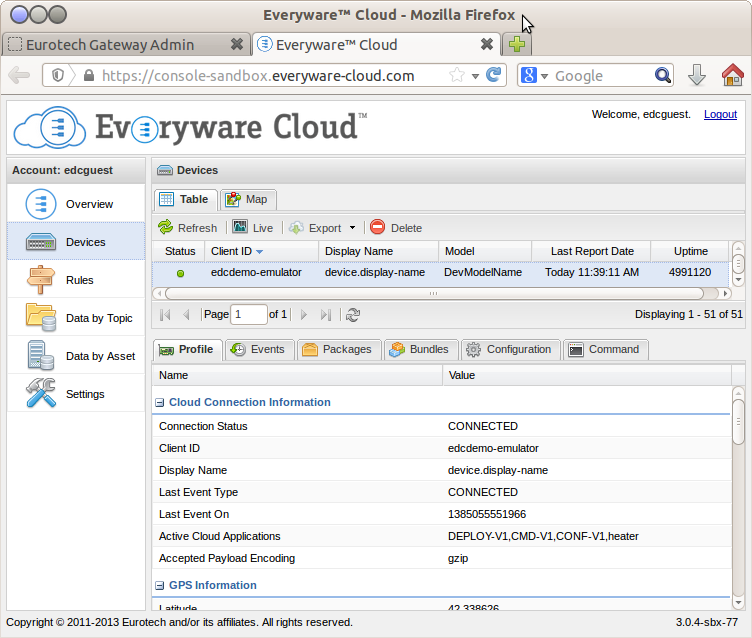Go to first page pagination icon
This screenshot has width=752, height=638.
pos(165,315)
